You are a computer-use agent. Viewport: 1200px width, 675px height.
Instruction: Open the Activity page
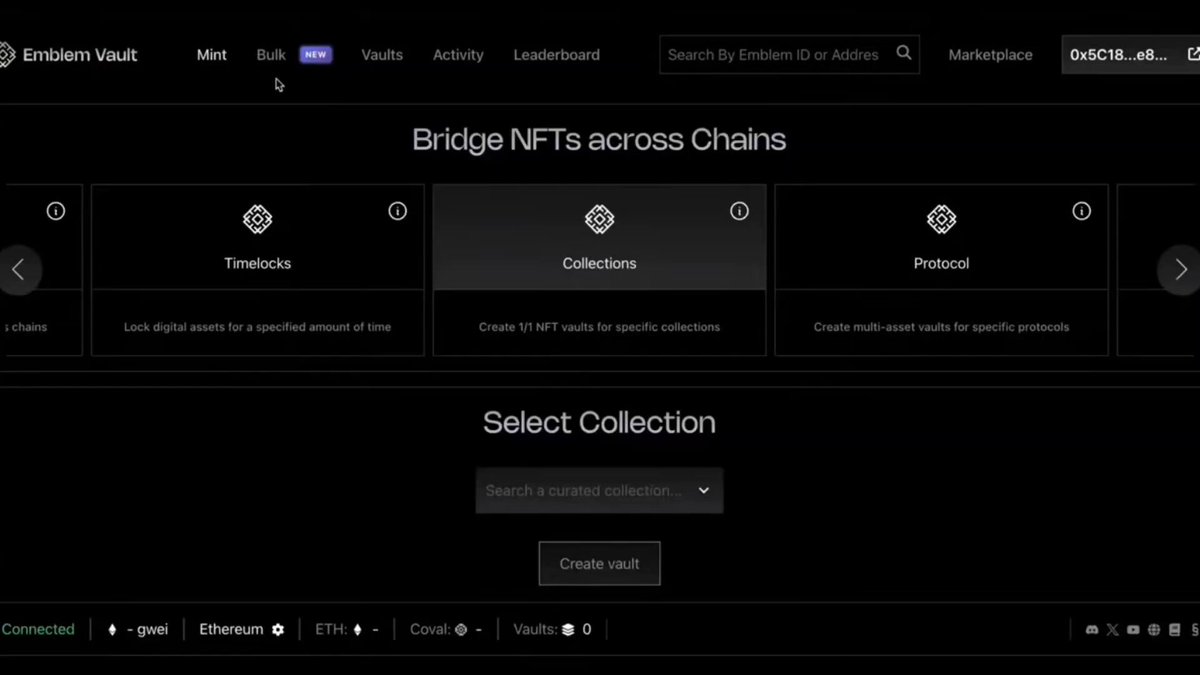pyautogui.click(x=458, y=55)
